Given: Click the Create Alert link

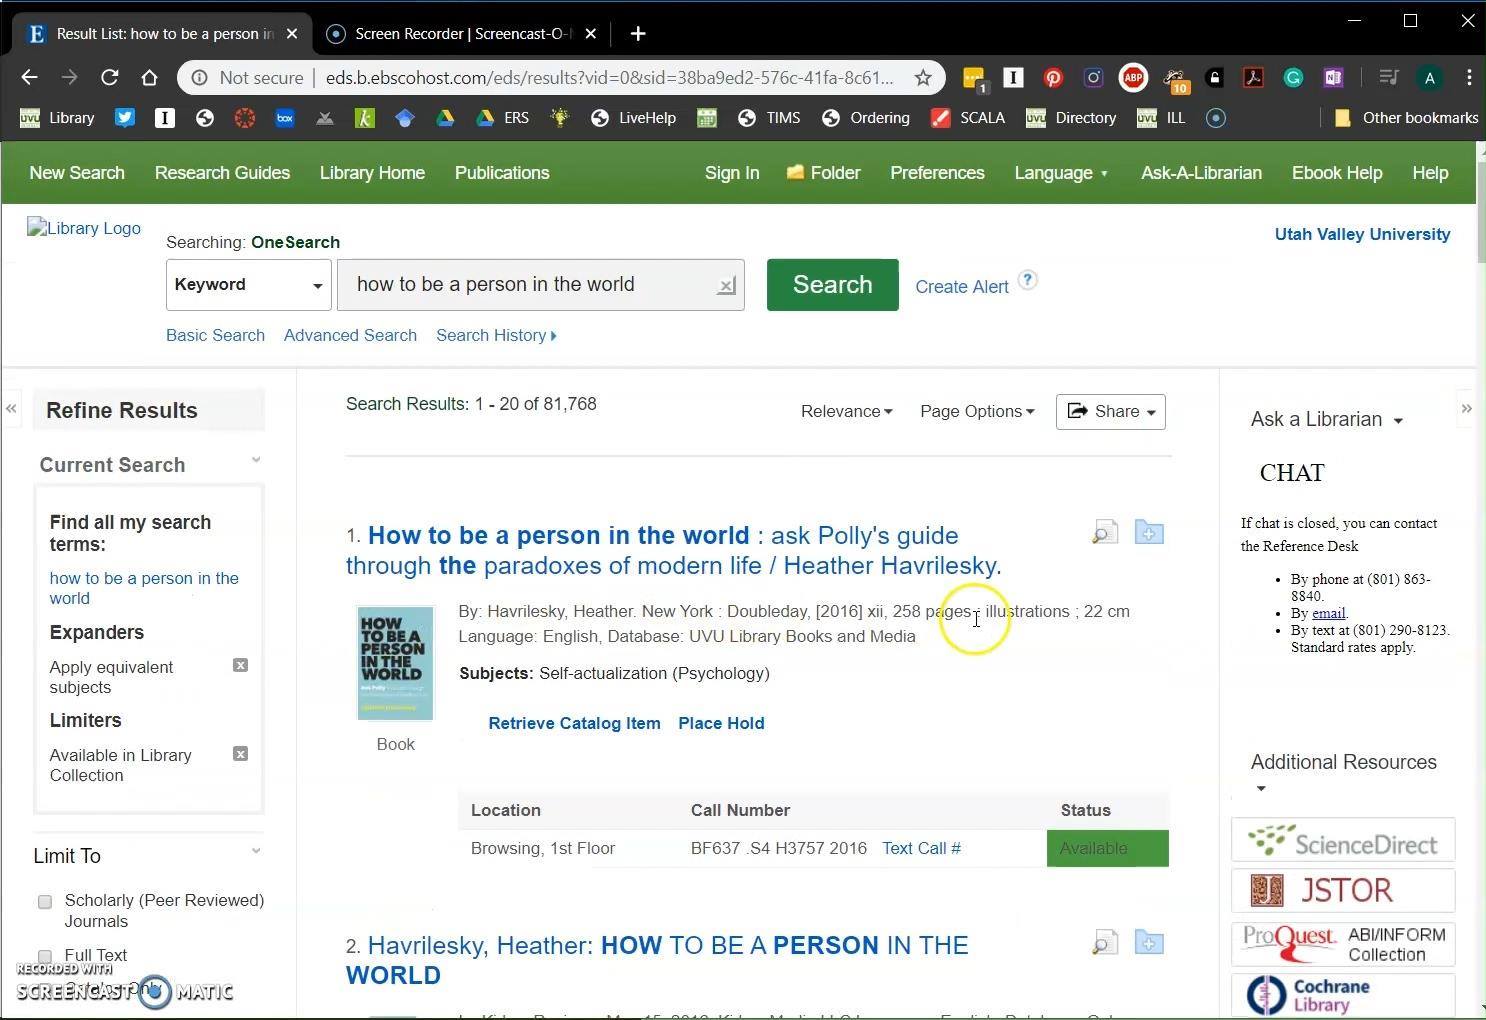Looking at the screenshot, I should click(x=962, y=287).
